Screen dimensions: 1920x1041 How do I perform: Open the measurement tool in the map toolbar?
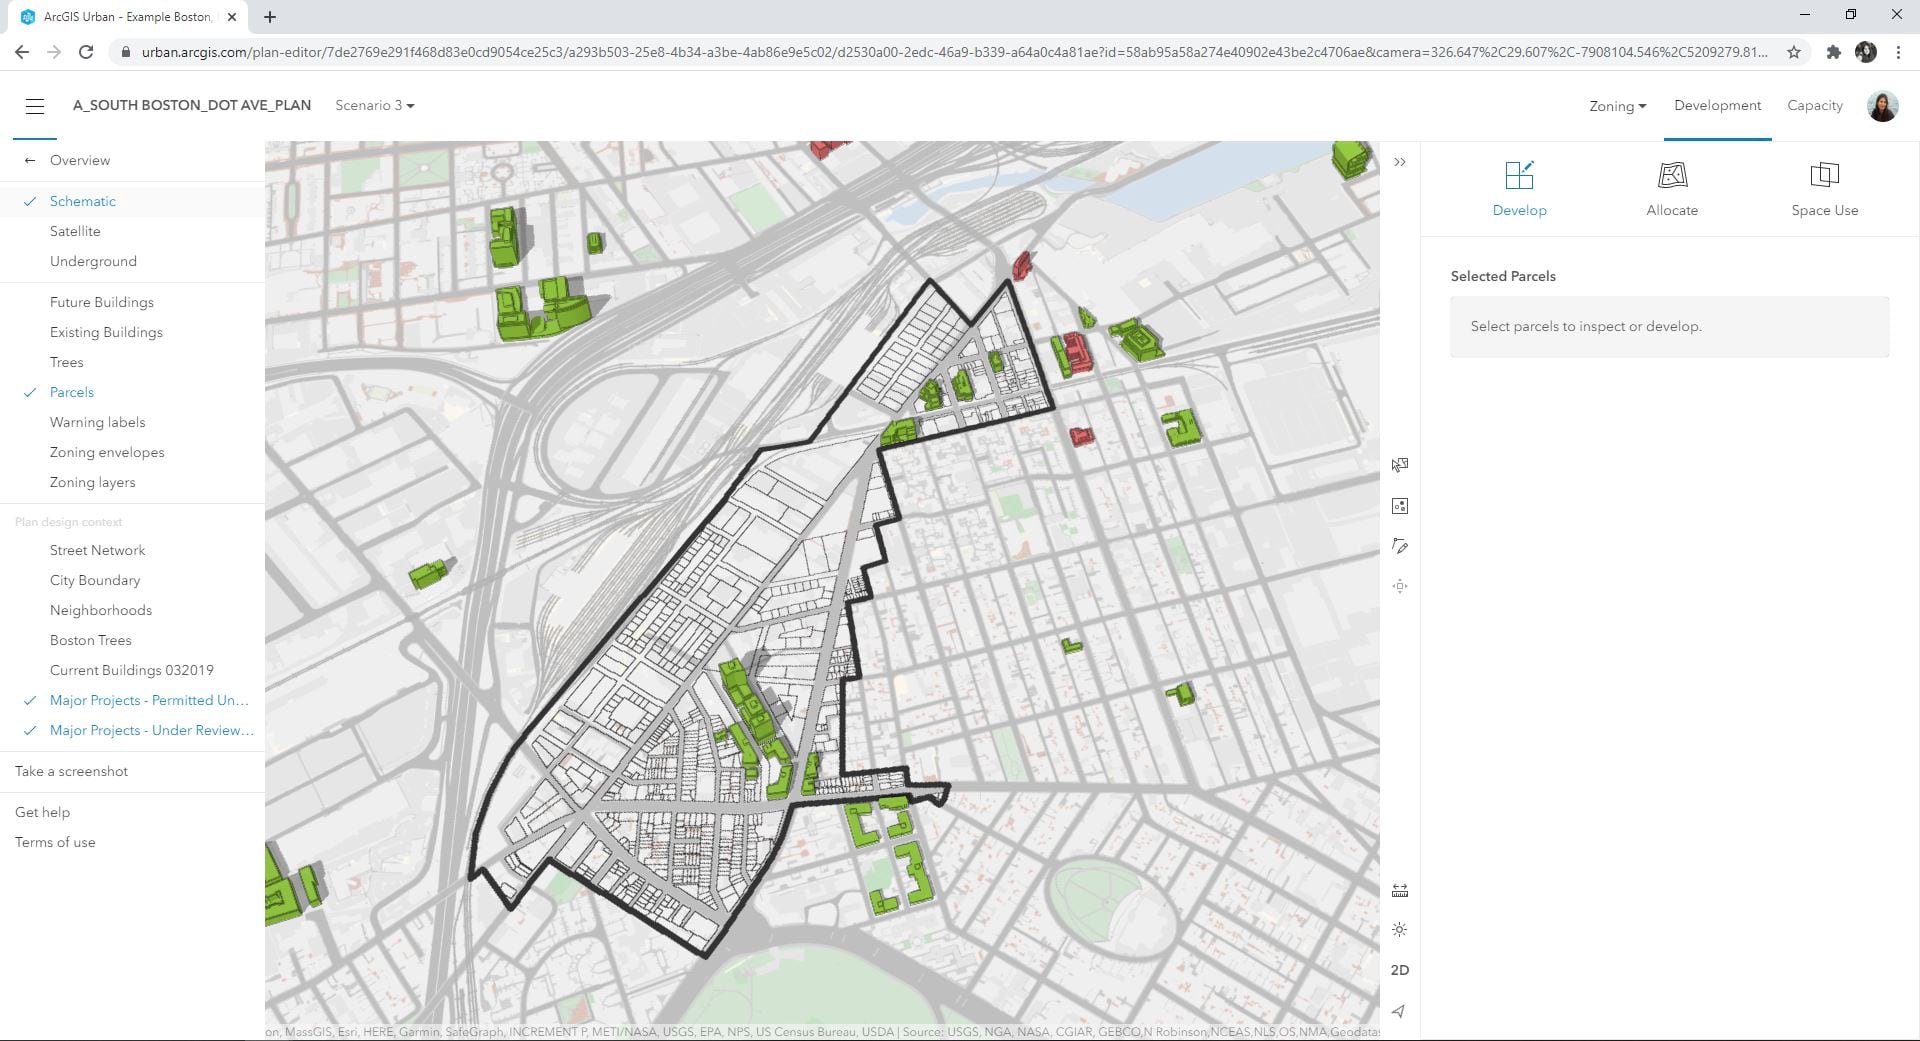(1400, 889)
